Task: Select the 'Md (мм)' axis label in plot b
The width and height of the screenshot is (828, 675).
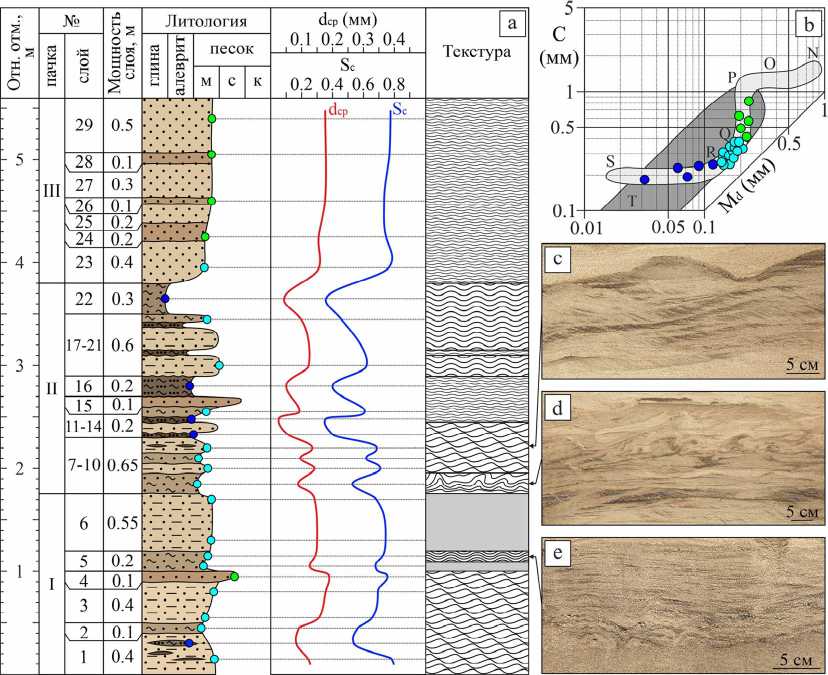Action: click(x=748, y=185)
